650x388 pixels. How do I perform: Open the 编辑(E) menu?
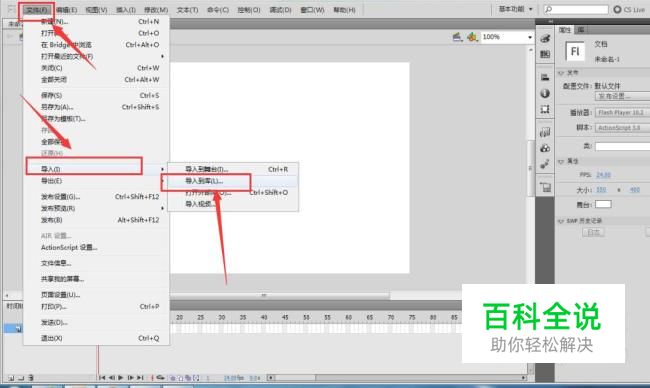coord(67,10)
